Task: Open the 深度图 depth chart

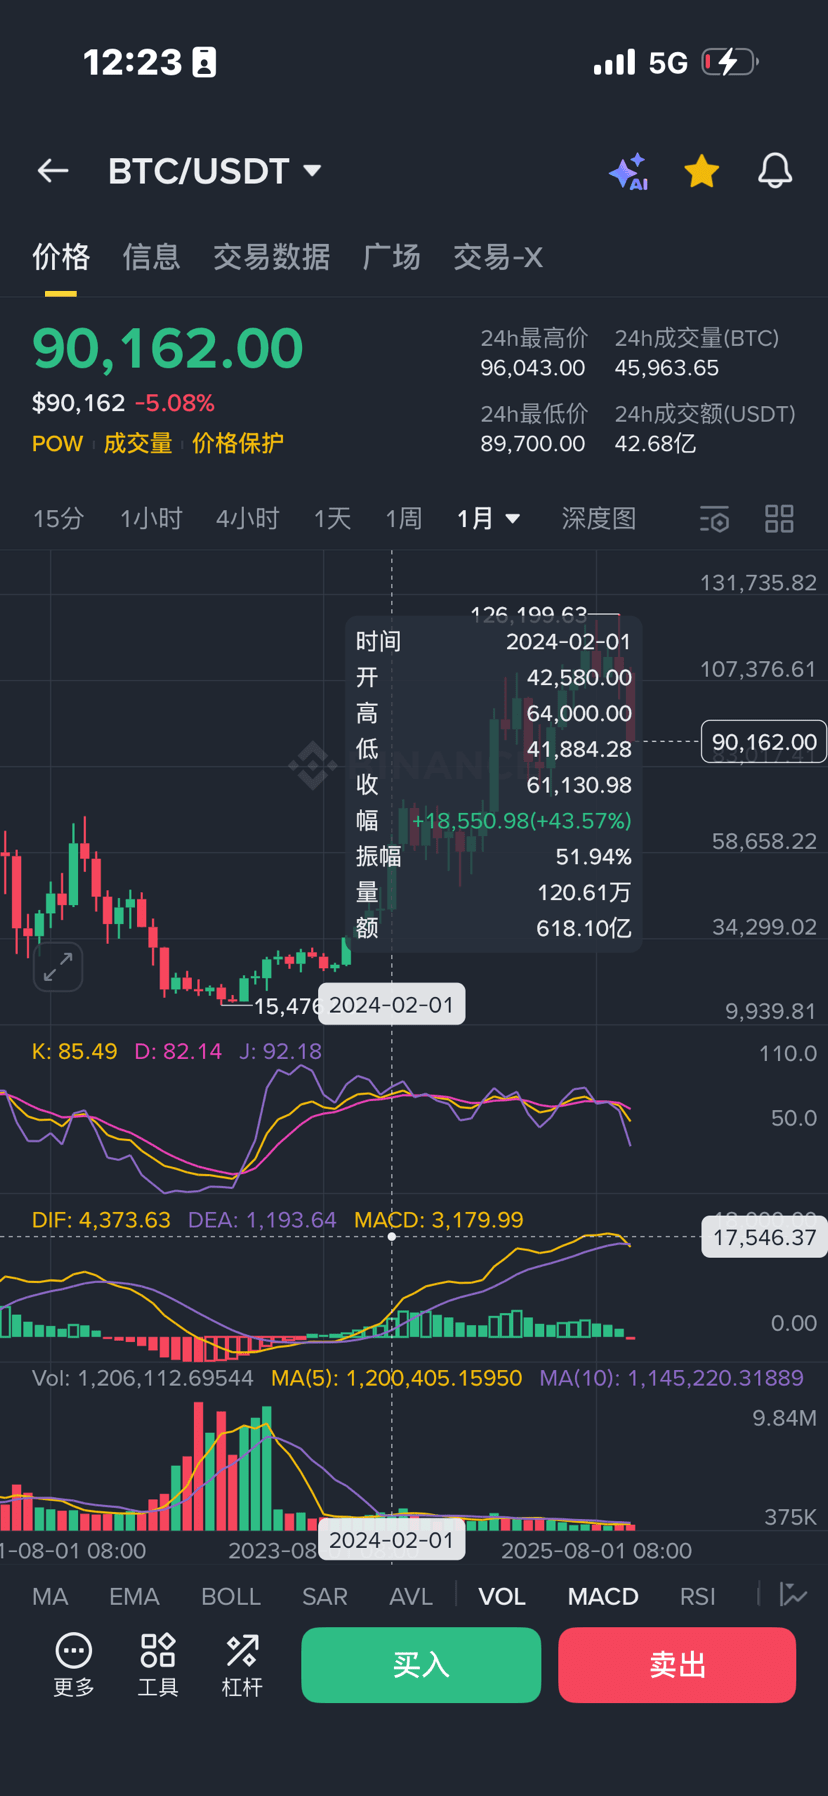Action: click(599, 518)
